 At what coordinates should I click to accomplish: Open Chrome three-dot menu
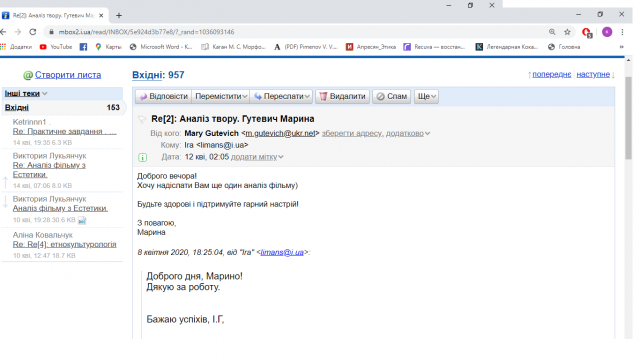[x=622, y=32]
